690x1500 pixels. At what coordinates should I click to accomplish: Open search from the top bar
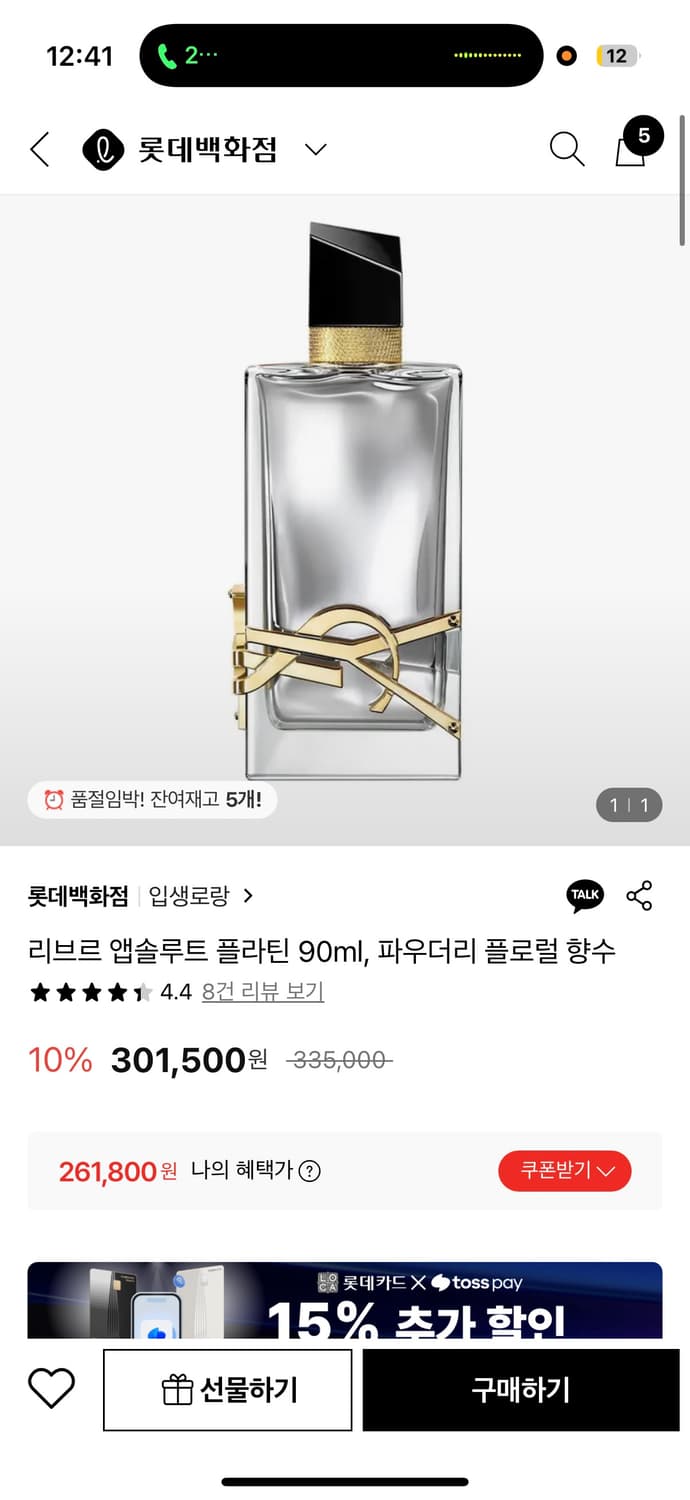(567, 148)
